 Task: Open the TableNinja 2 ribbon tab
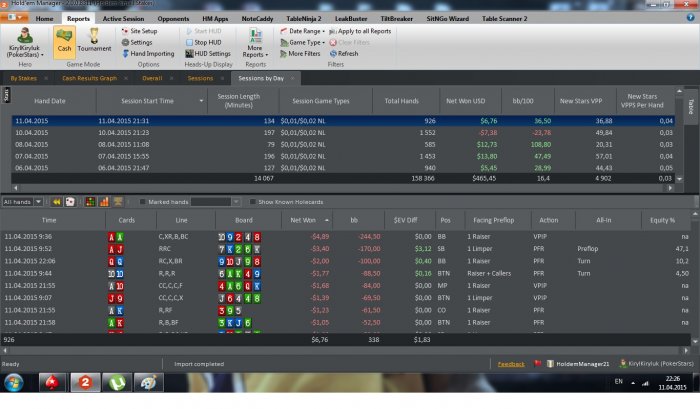[304, 19]
